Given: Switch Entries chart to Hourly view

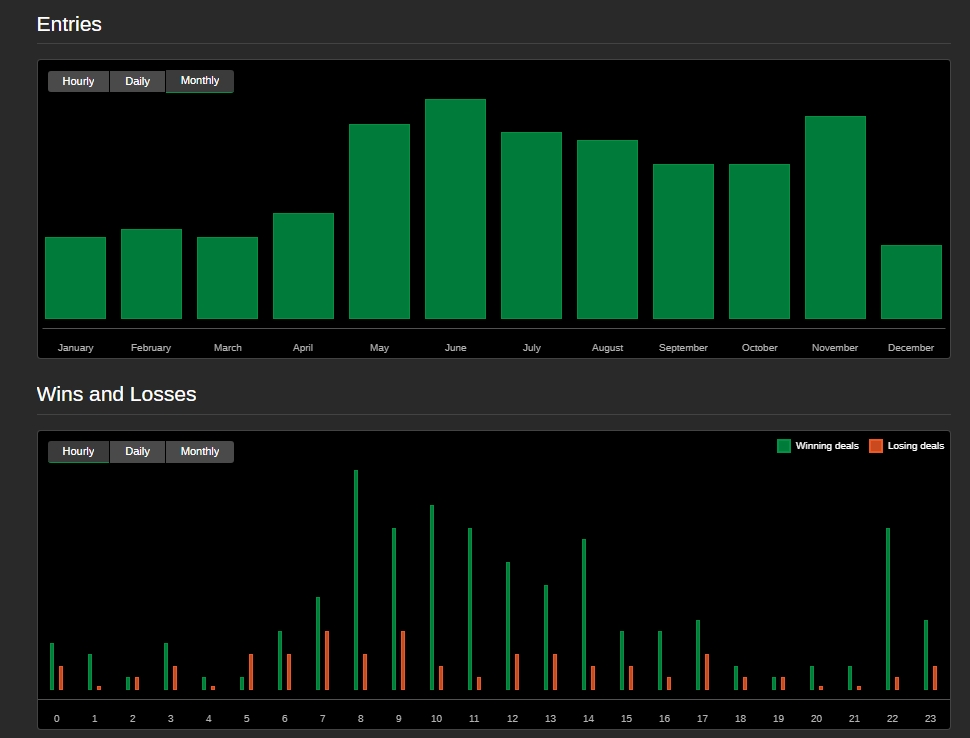Looking at the screenshot, I should pos(78,81).
